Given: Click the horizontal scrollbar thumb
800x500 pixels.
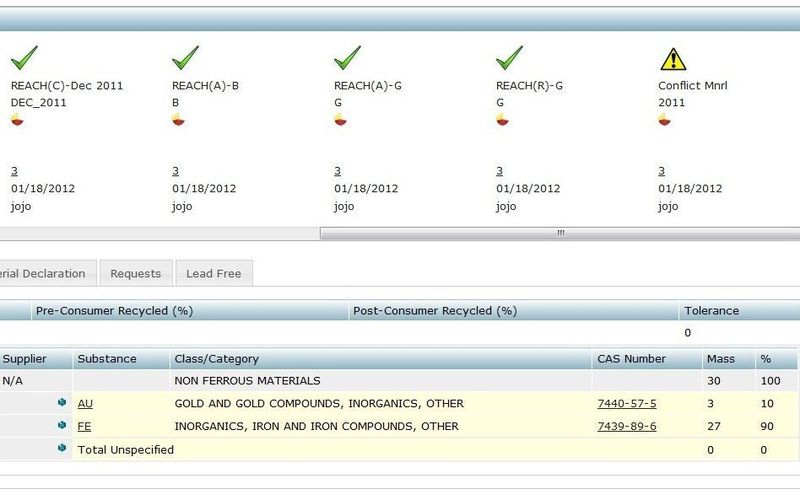Looking at the screenshot, I should click(x=559, y=233).
